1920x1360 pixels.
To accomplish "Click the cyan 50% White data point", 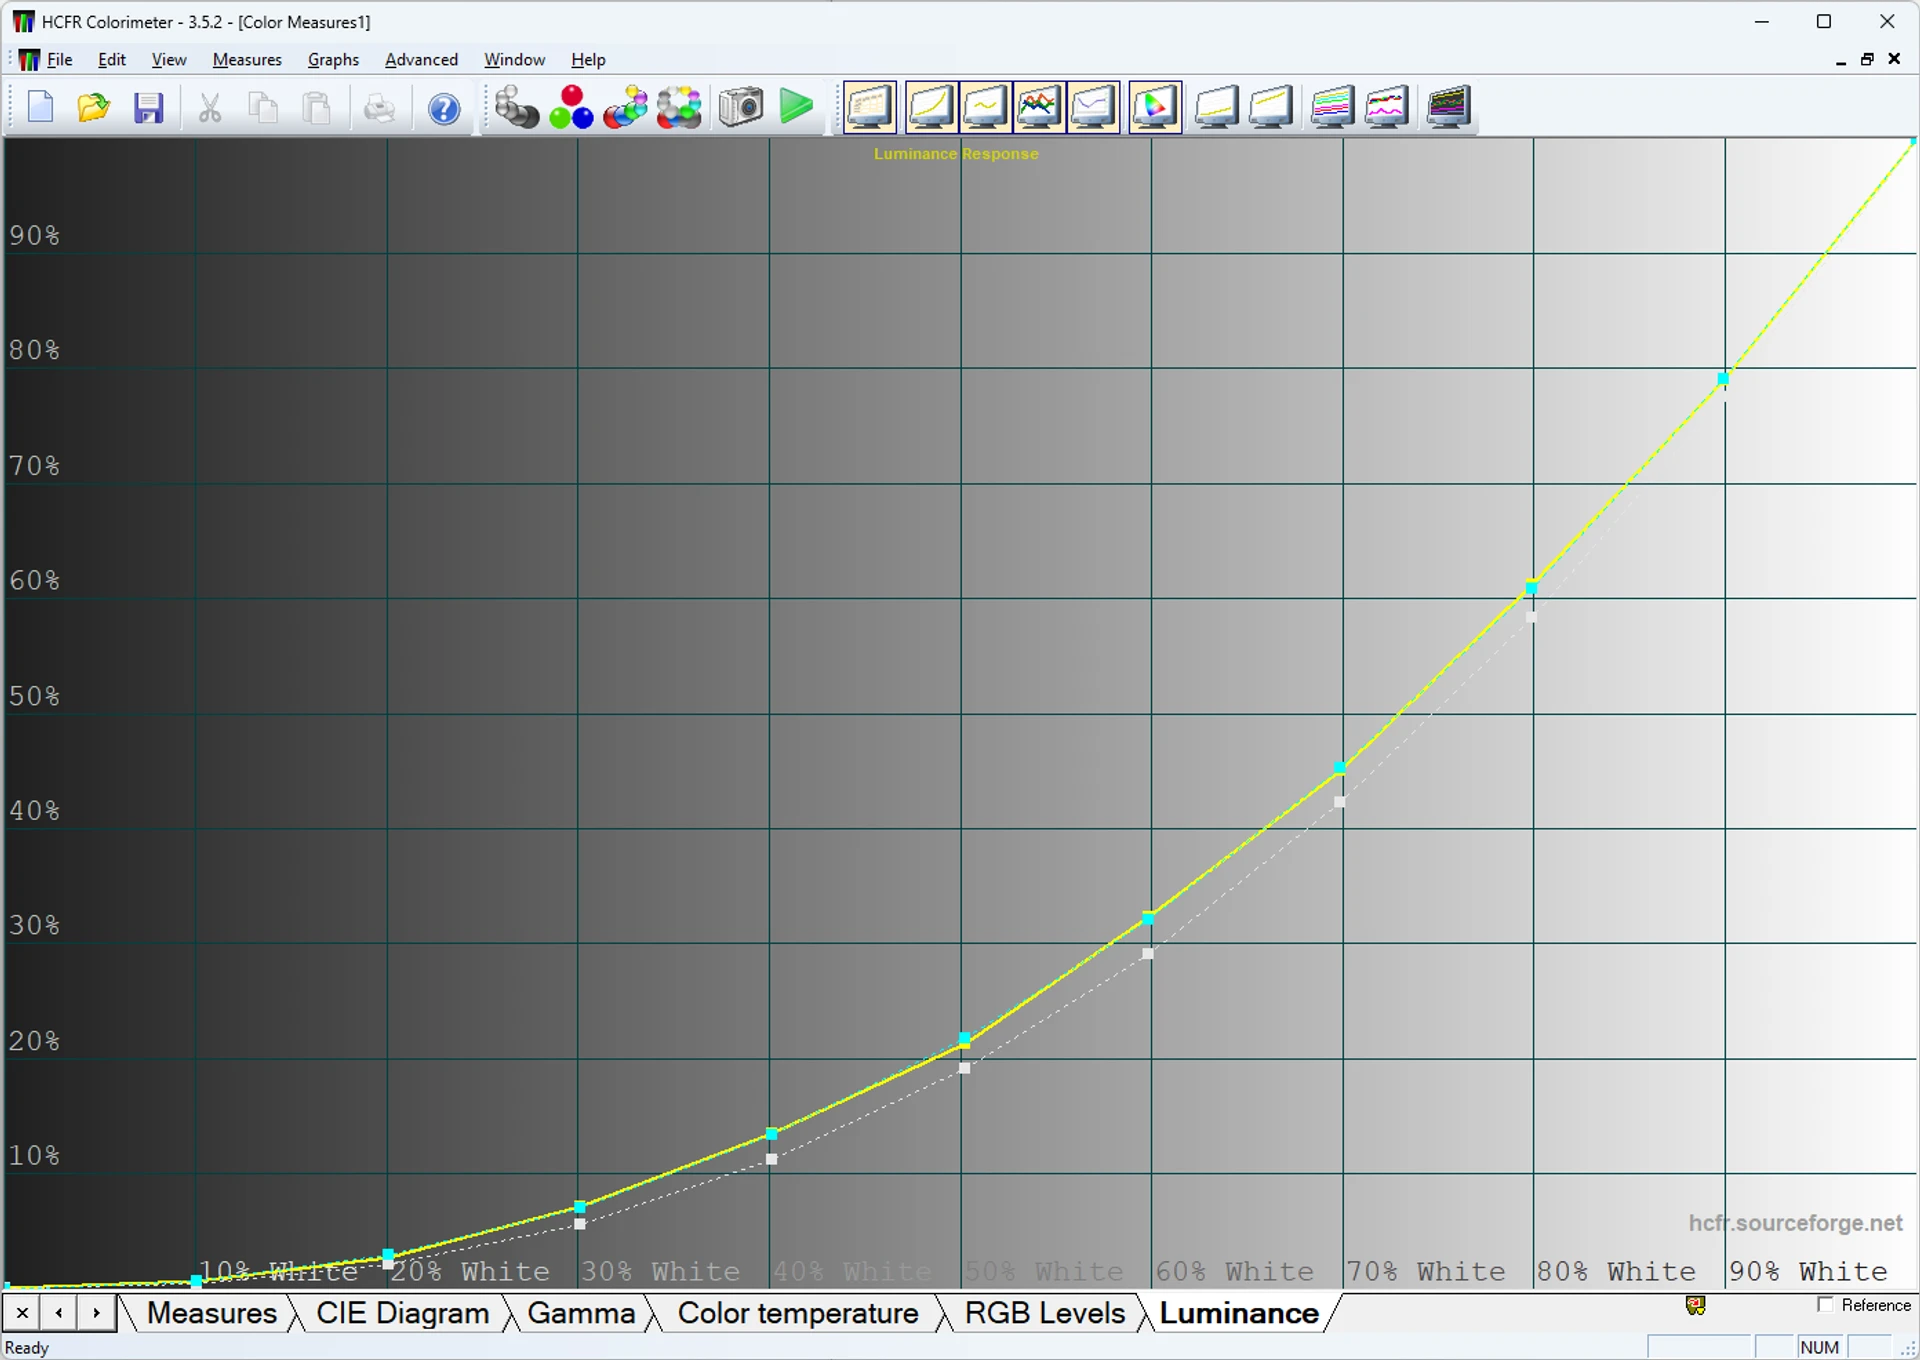I will click(x=964, y=1039).
